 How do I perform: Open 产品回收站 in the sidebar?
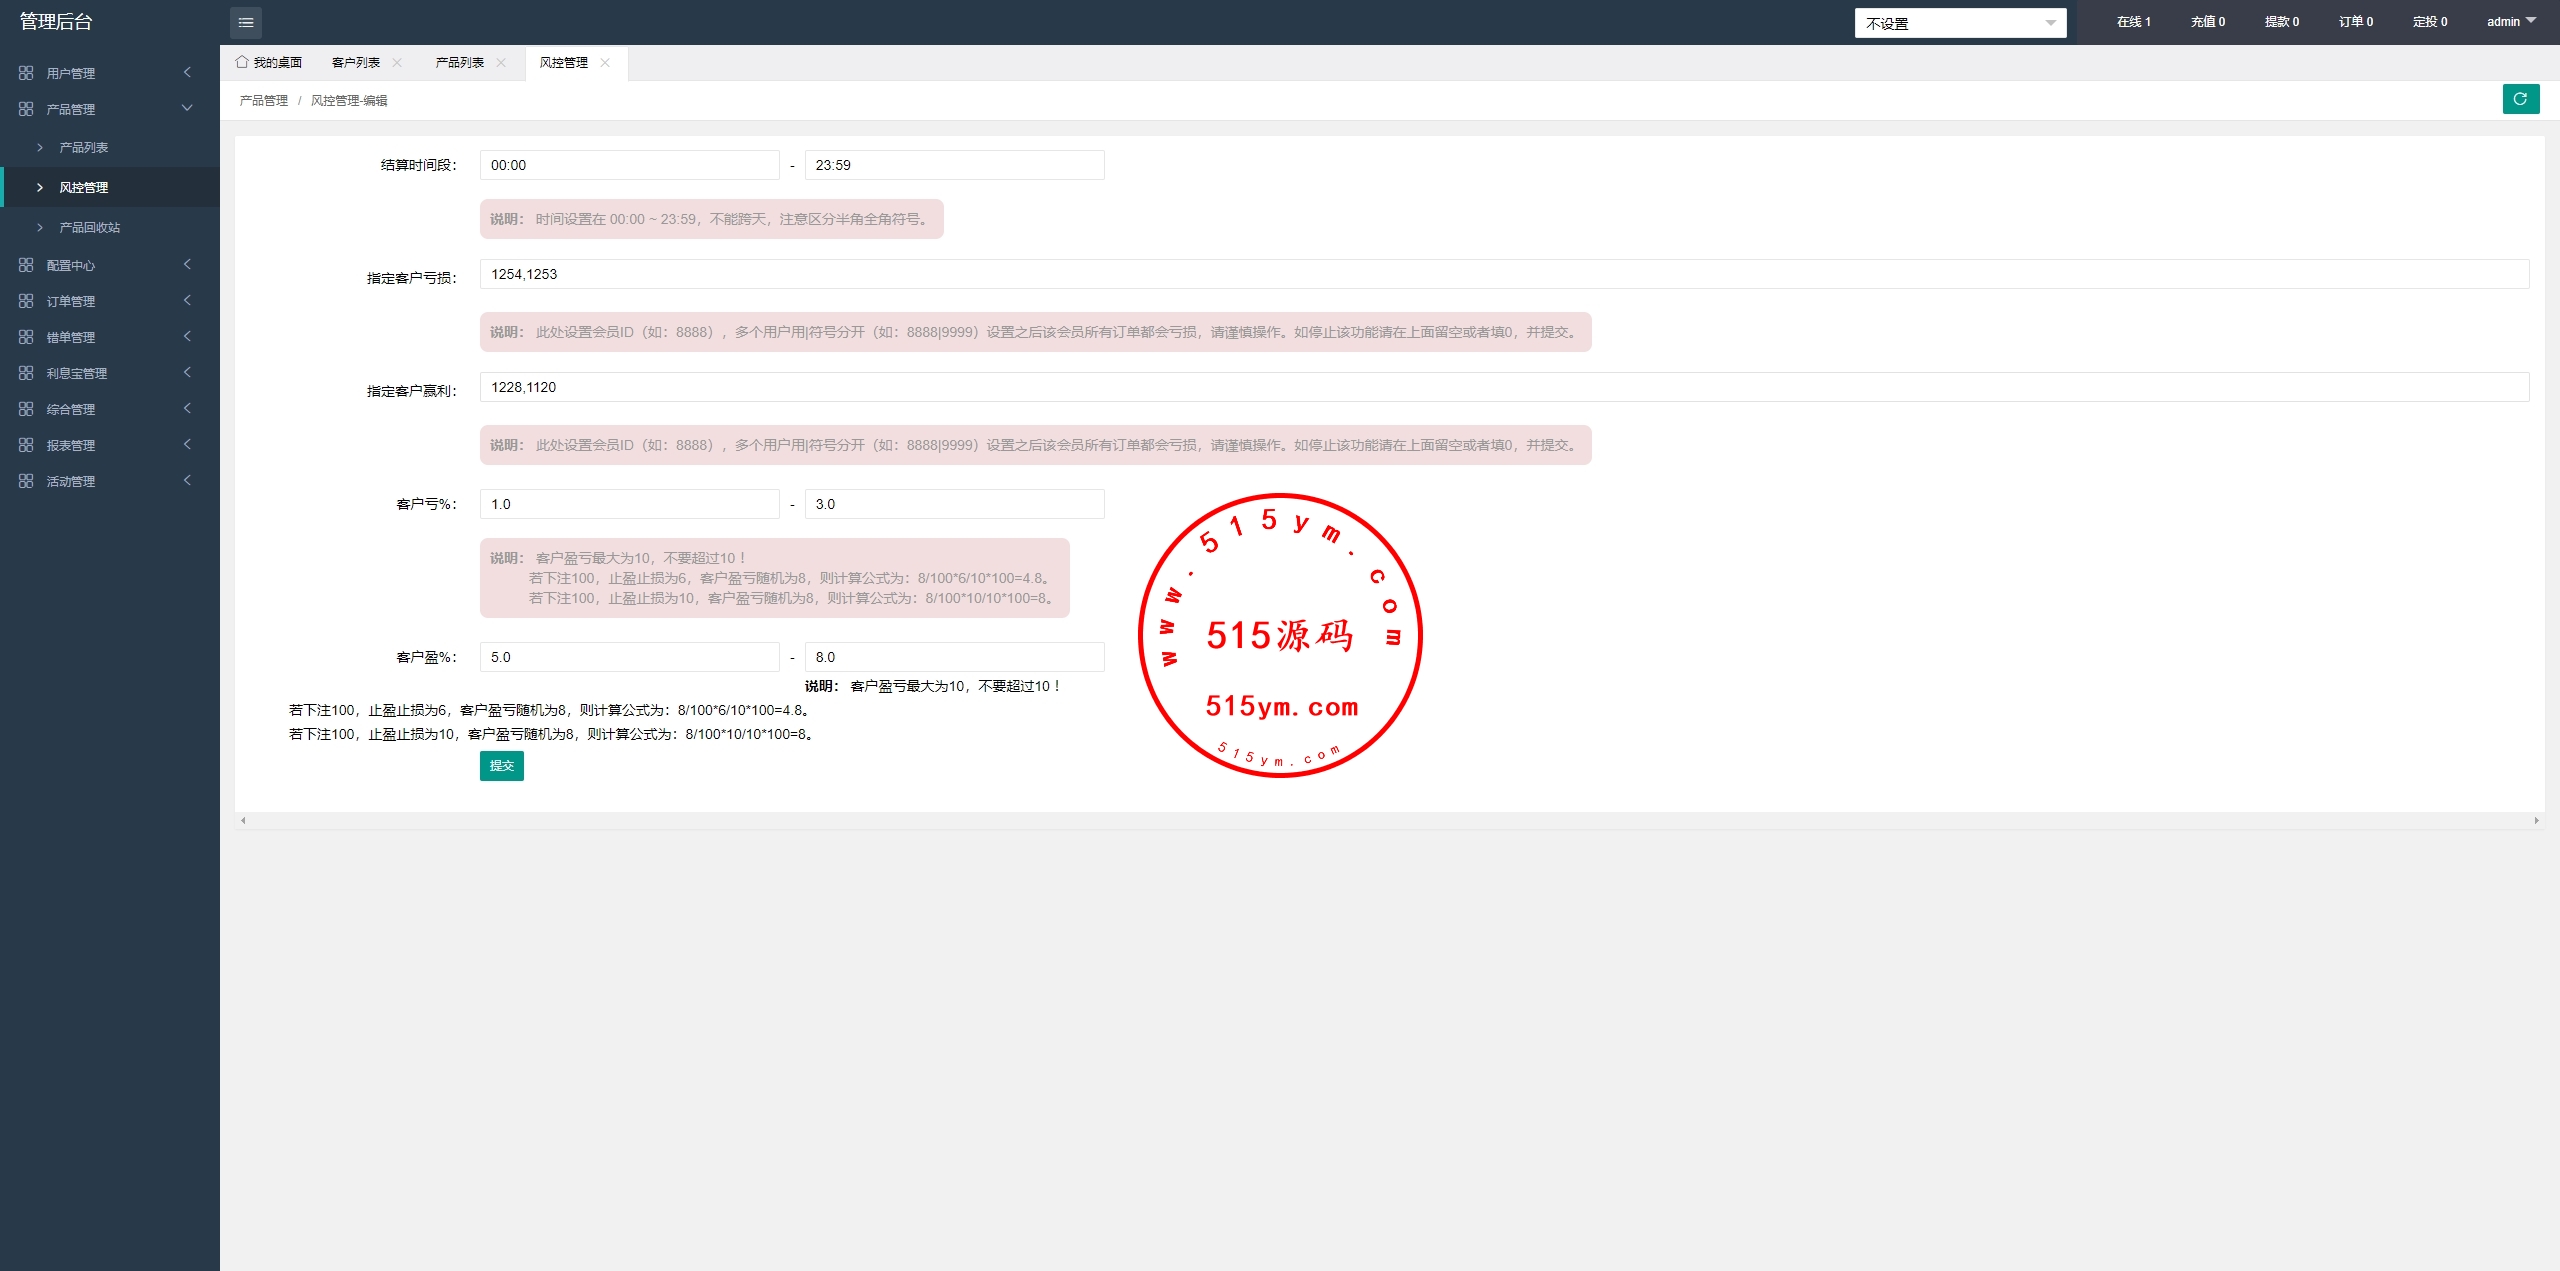pos(89,227)
